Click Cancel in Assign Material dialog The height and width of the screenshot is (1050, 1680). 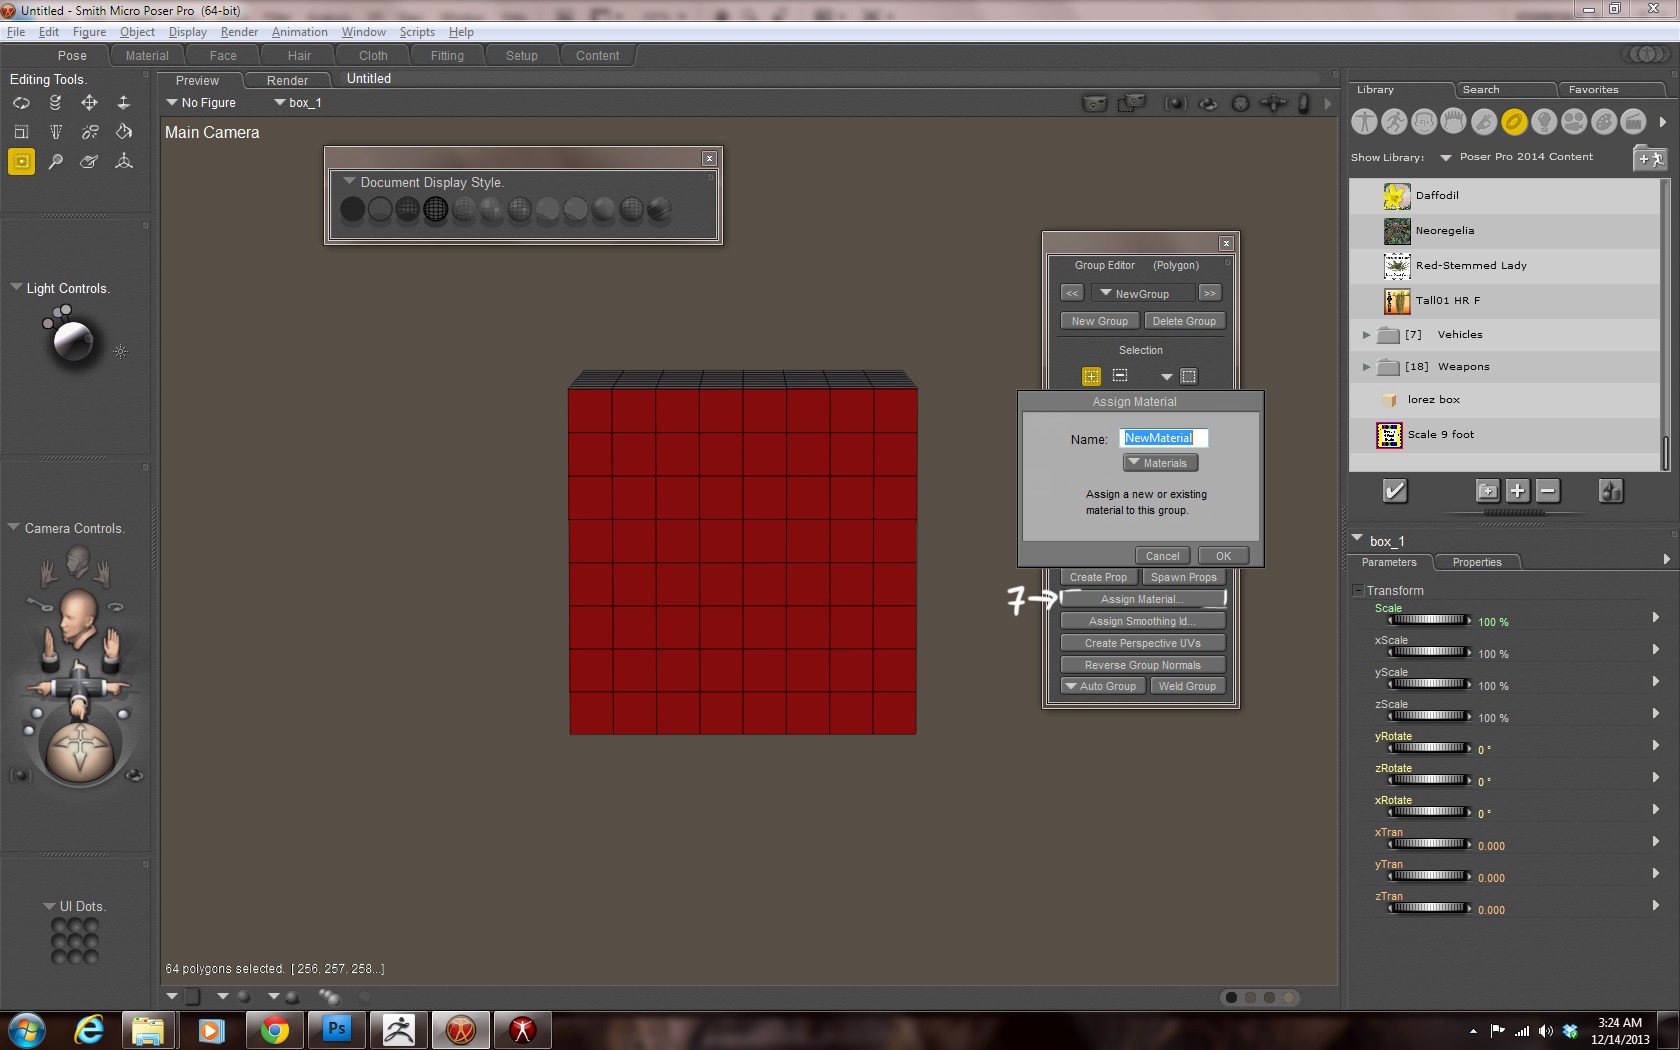[1162, 556]
